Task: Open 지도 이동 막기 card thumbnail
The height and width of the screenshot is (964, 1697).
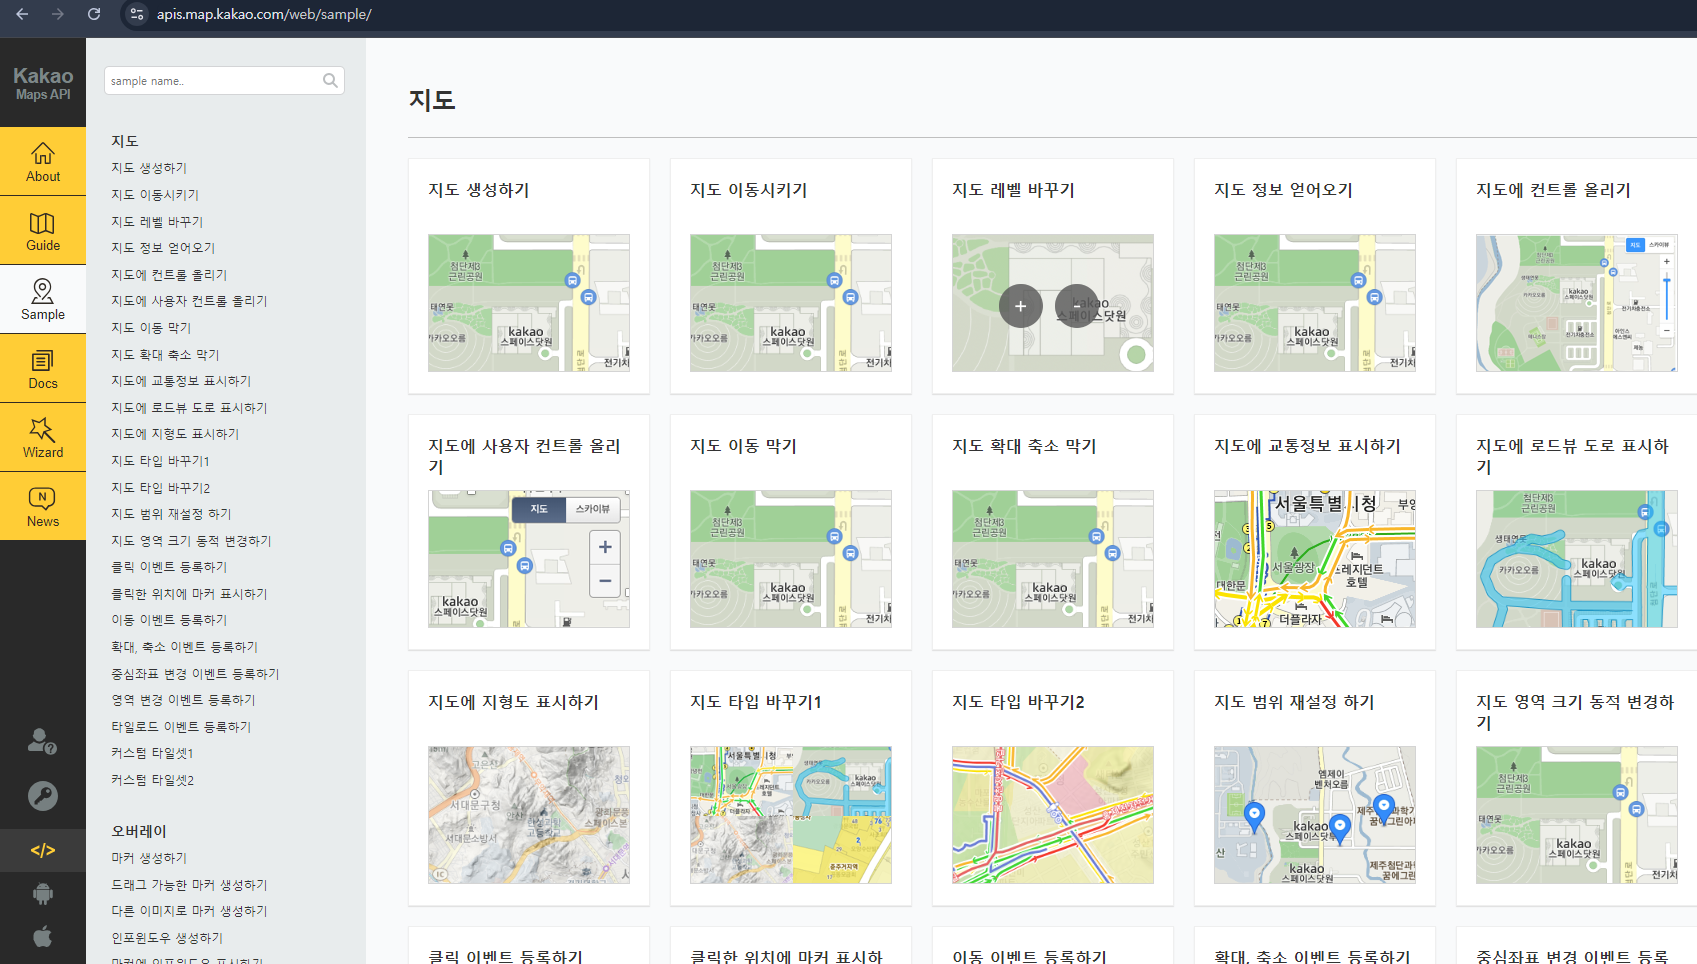Action: pos(791,559)
